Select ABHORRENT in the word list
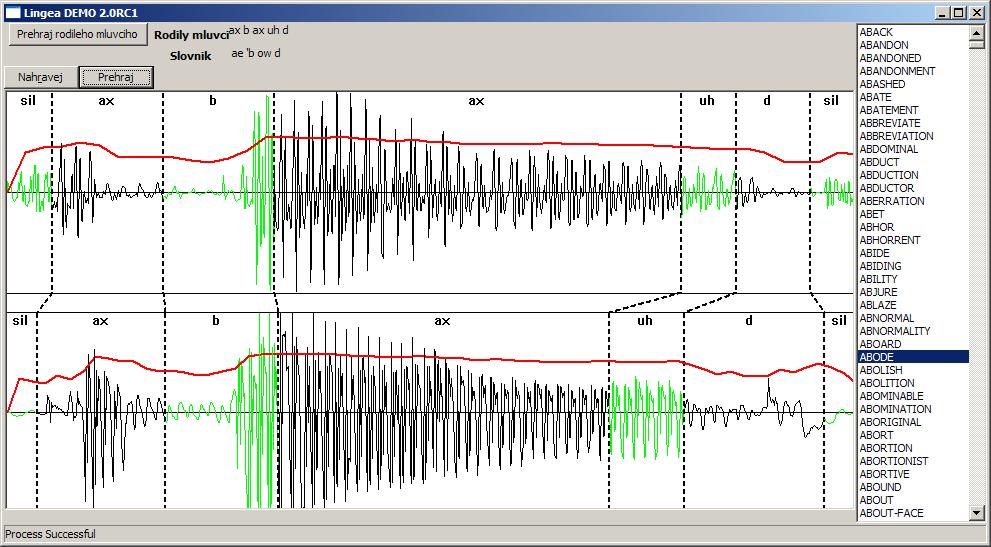Image resolution: width=991 pixels, height=547 pixels. click(x=913, y=240)
